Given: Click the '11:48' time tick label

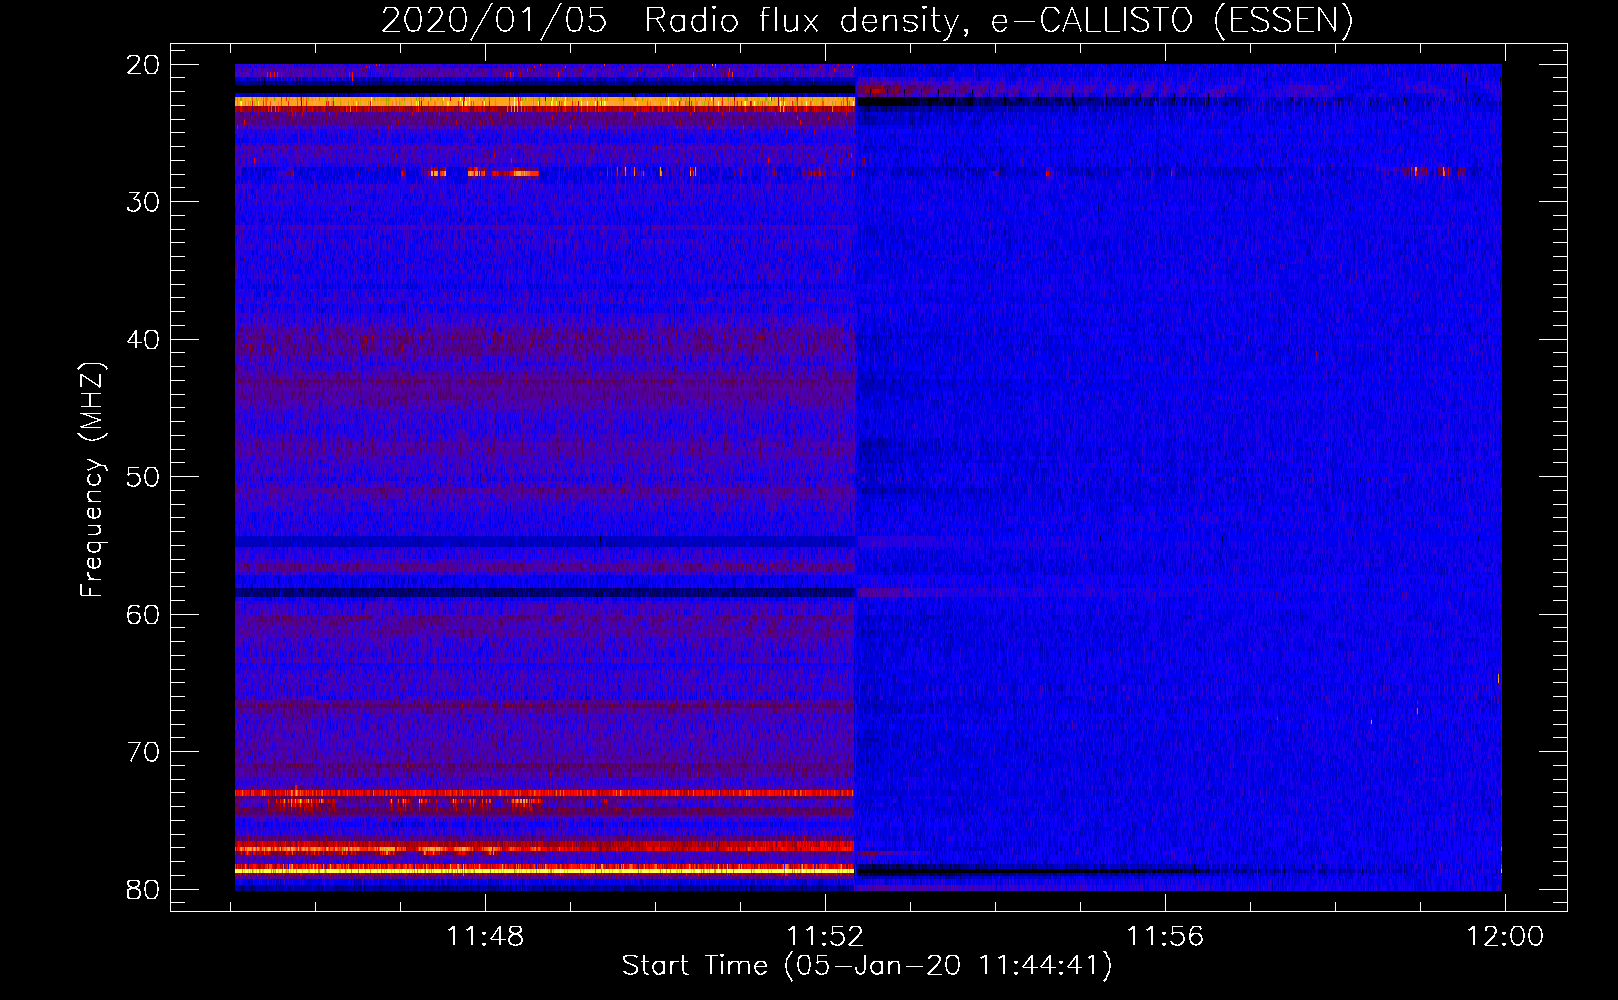Looking at the screenshot, I should click(x=485, y=937).
